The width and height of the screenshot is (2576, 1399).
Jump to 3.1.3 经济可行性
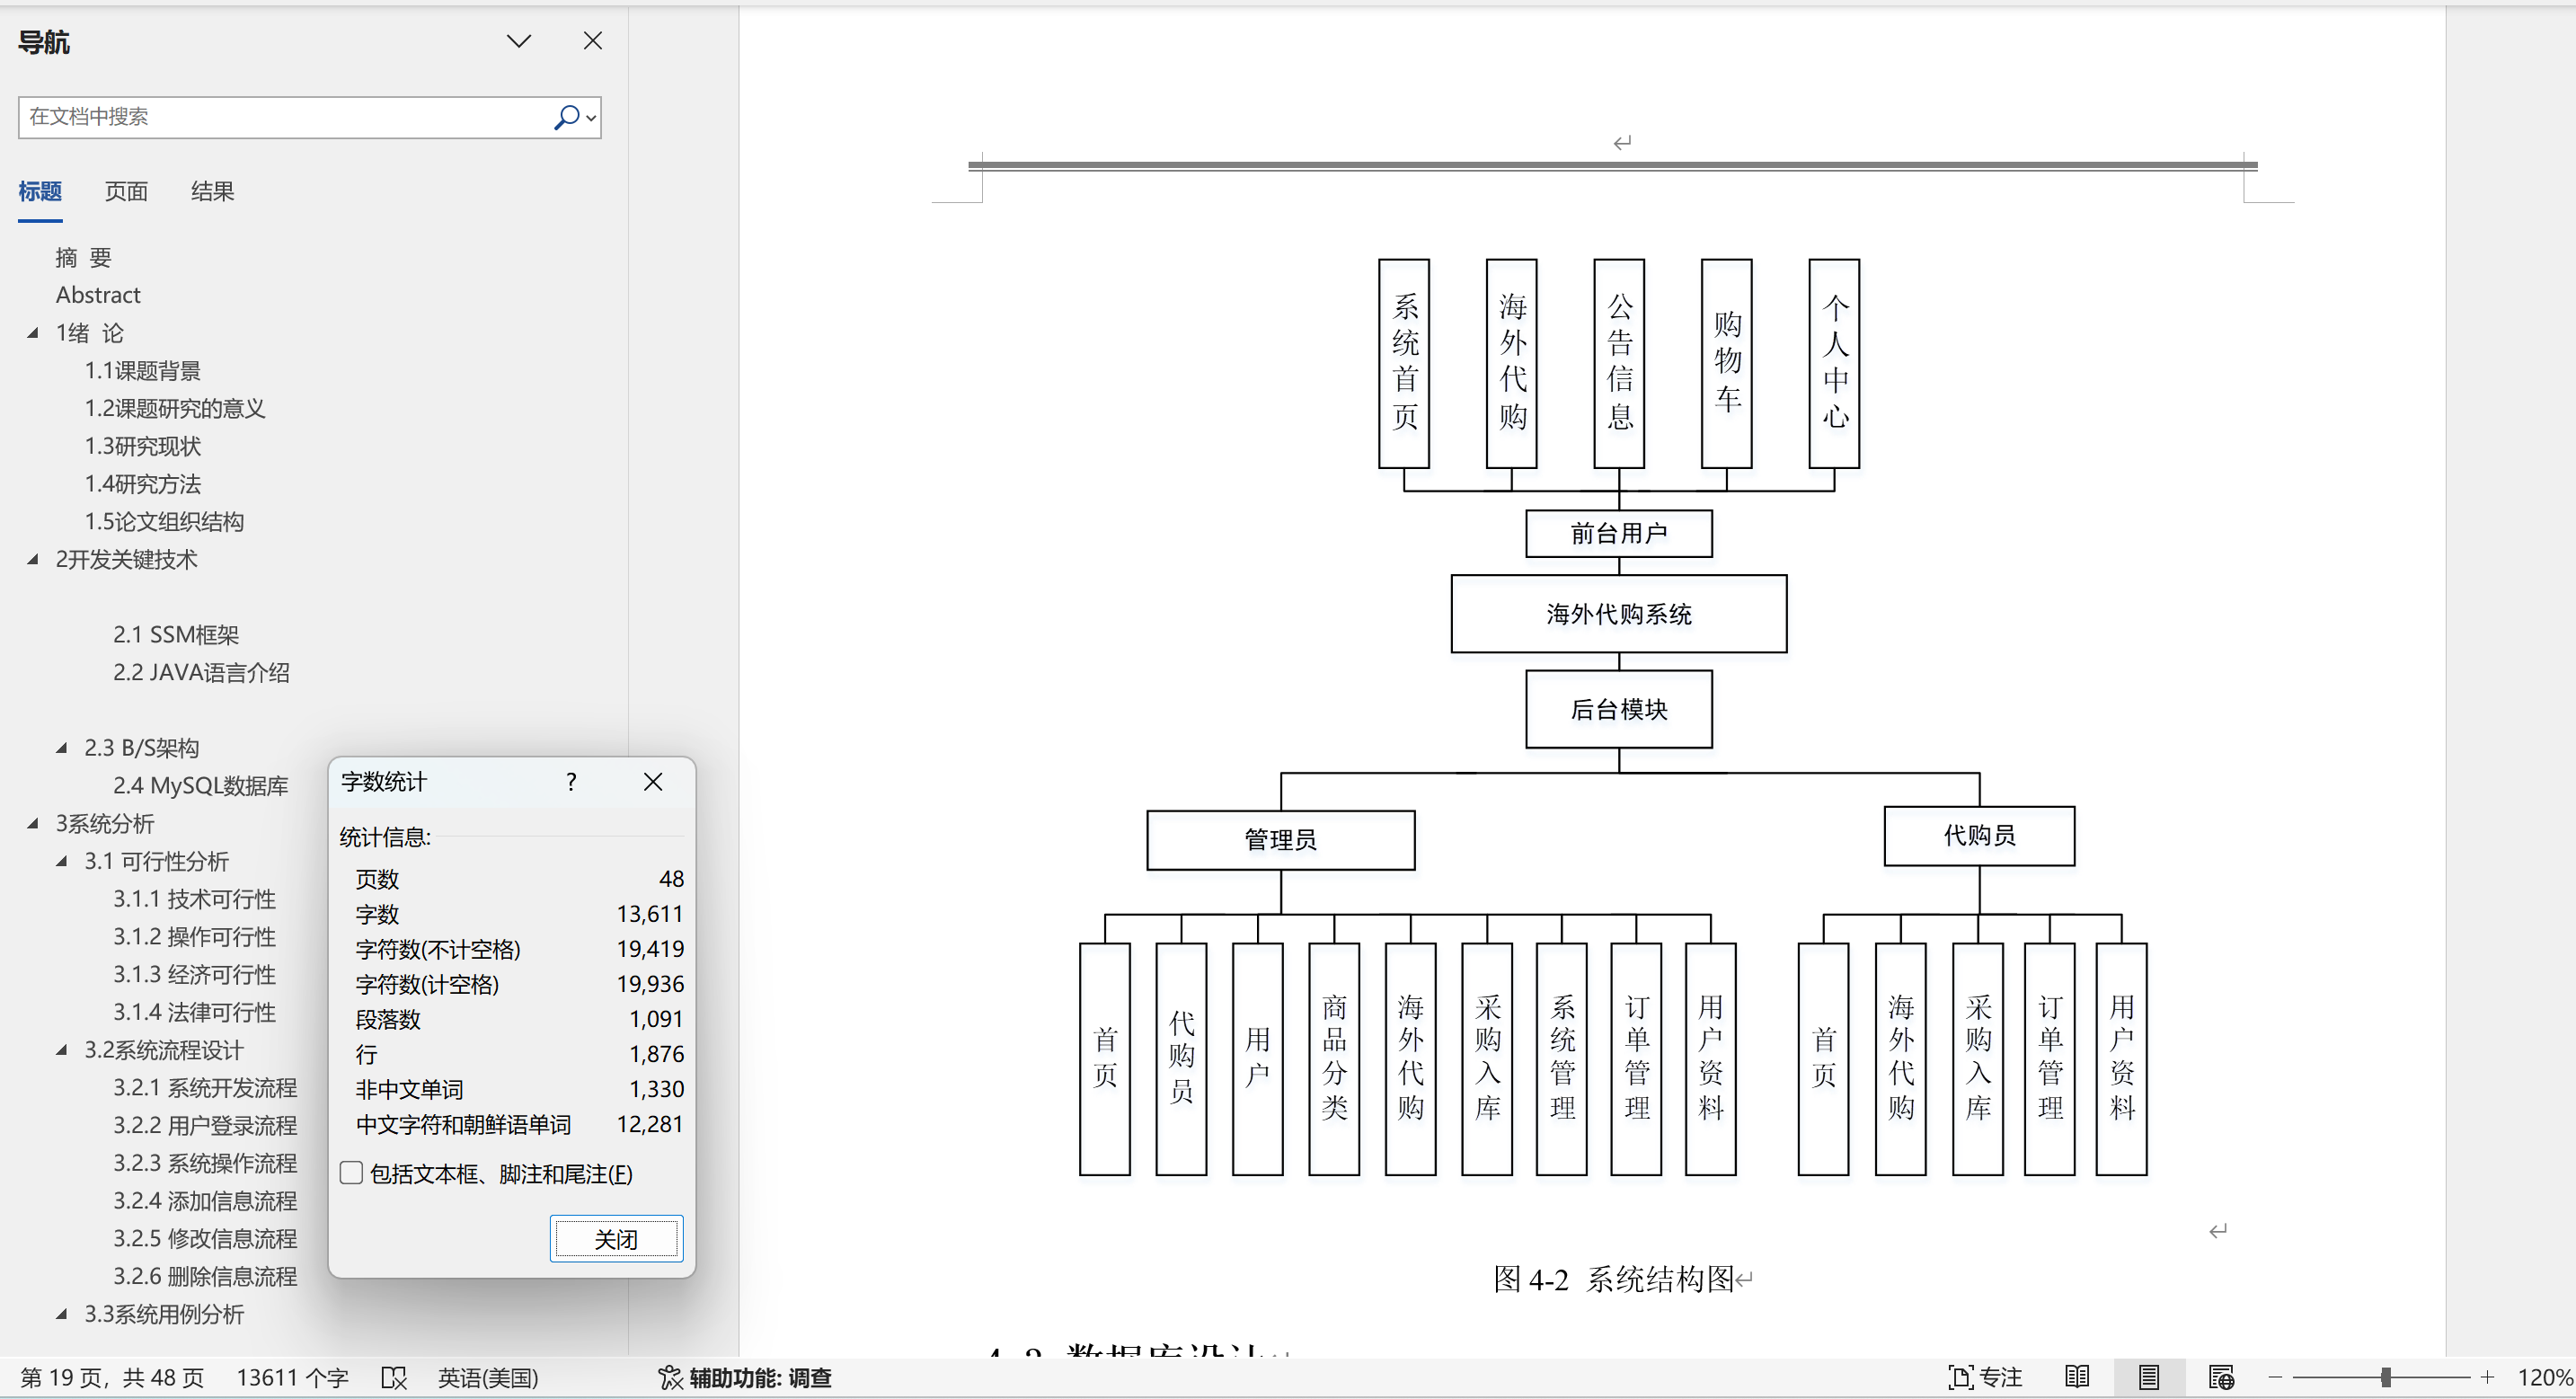[194, 974]
